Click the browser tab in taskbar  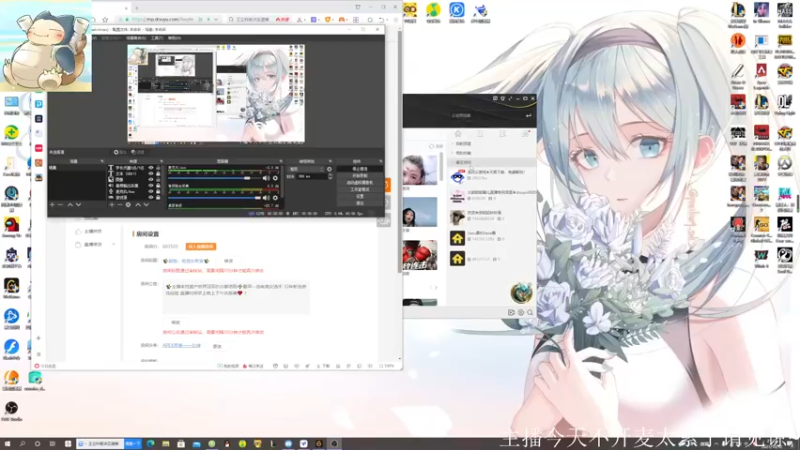pos(100,444)
